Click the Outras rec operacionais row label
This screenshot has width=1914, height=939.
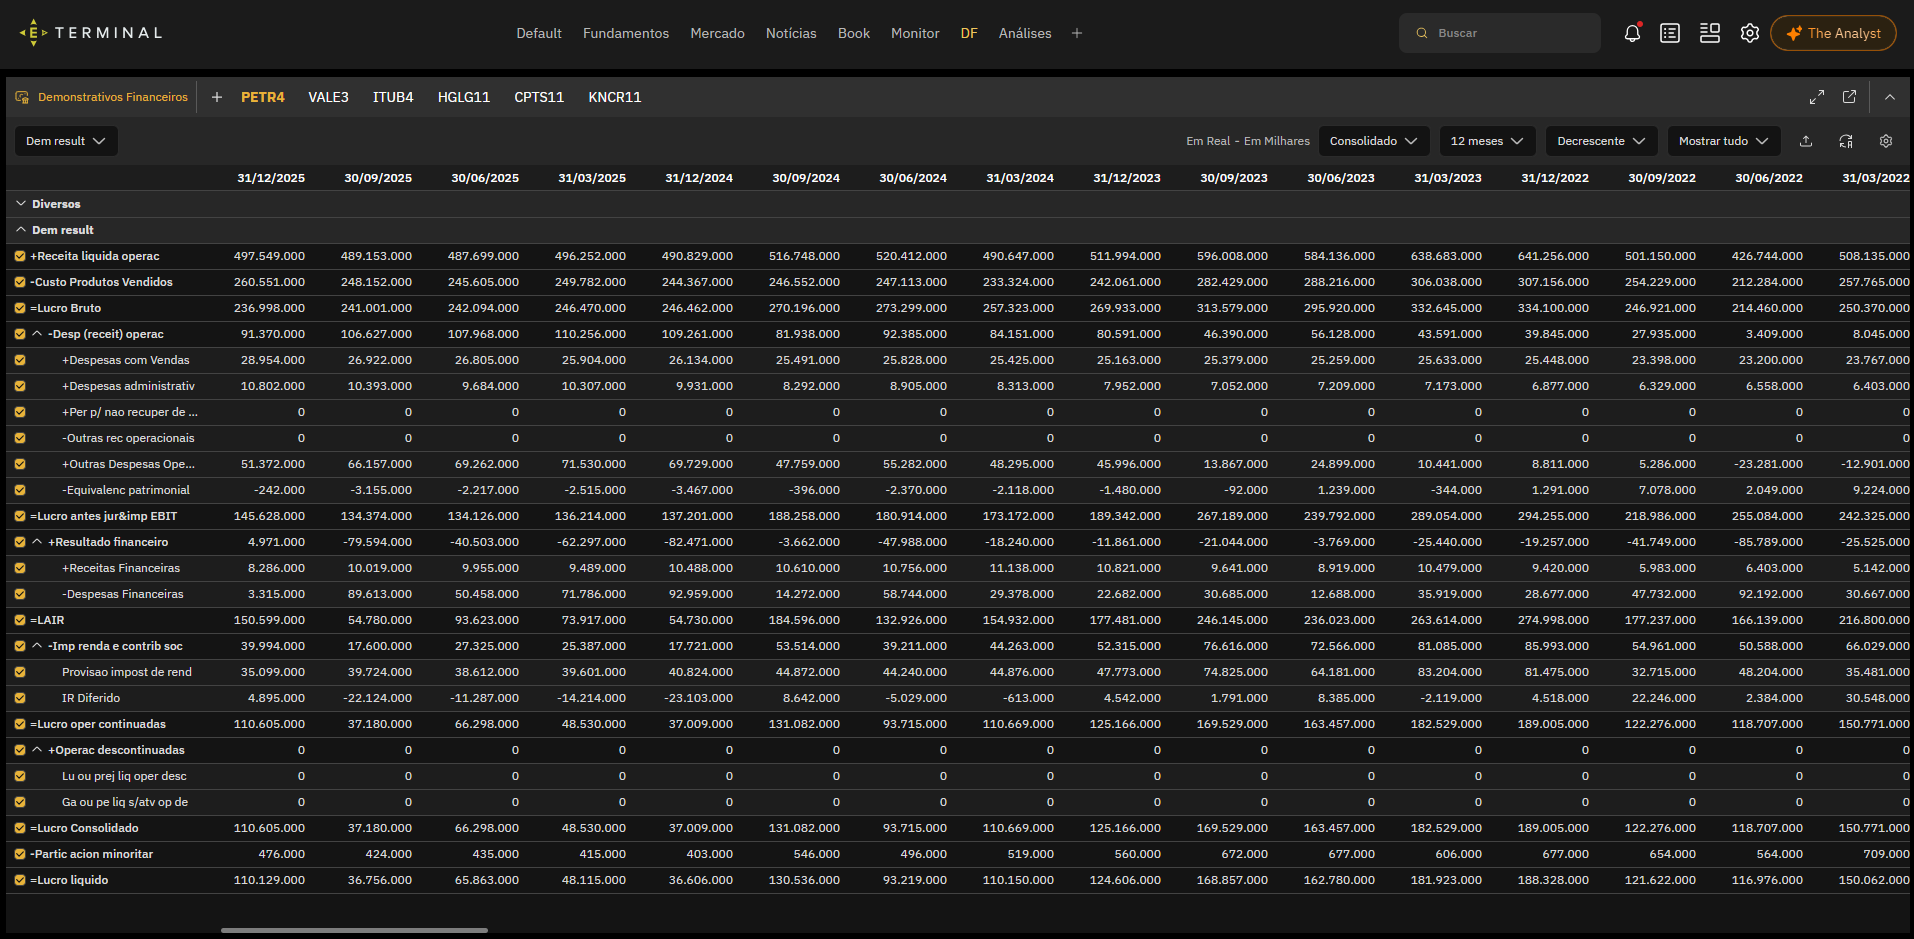128,438
